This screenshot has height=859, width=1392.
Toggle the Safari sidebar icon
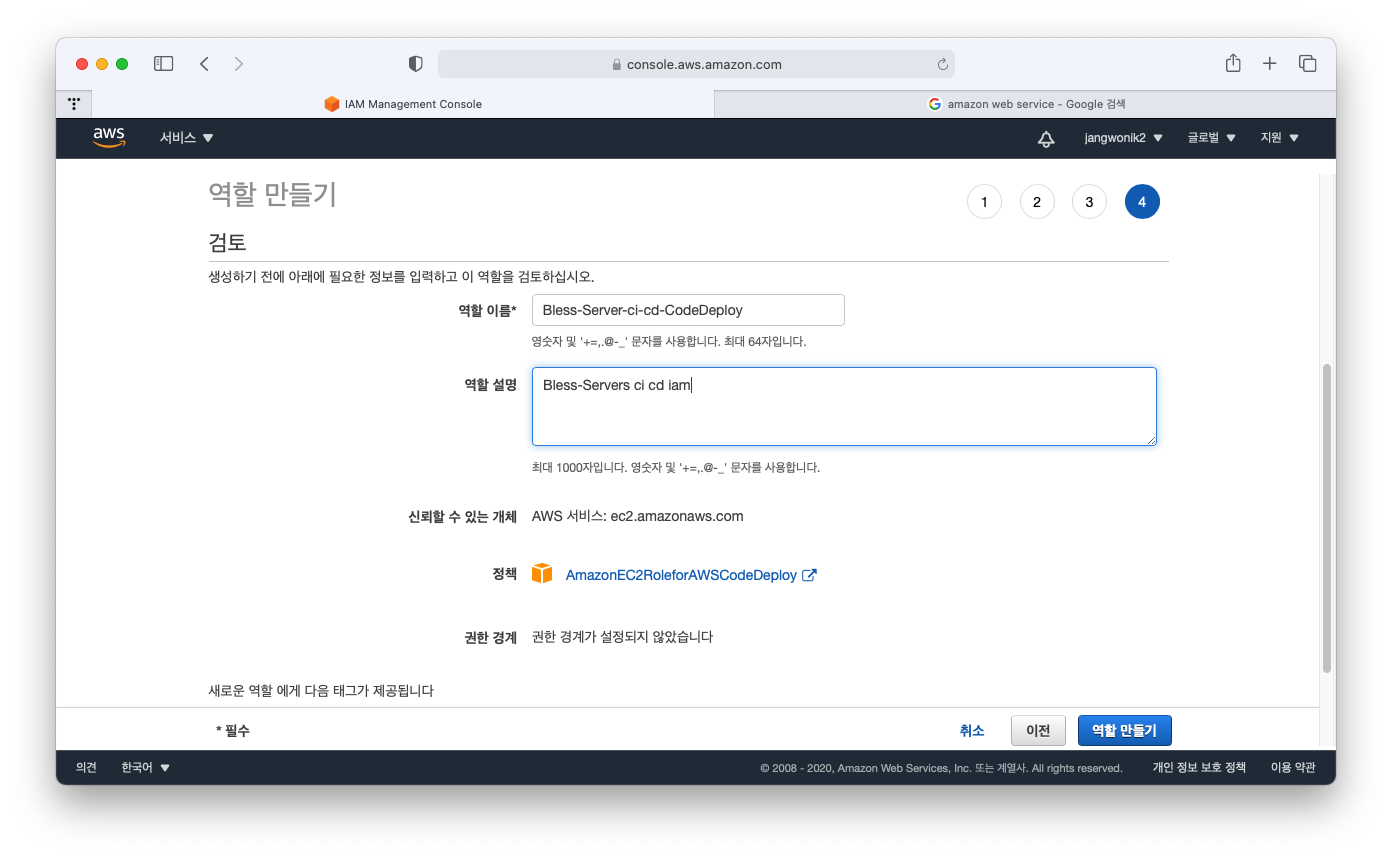pyautogui.click(x=163, y=64)
